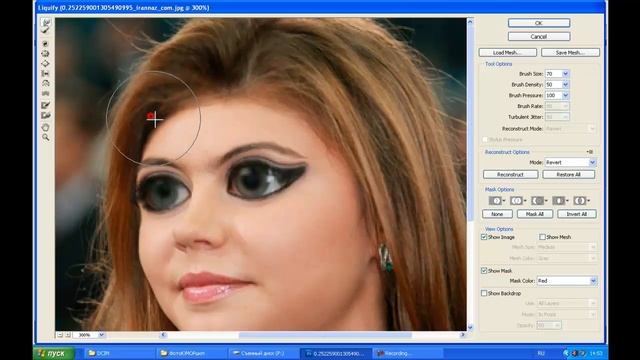Image resolution: width=640 pixels, height=360 pixels.
Task: Click the Reconstruct button
Action: [x=510, y=175]
